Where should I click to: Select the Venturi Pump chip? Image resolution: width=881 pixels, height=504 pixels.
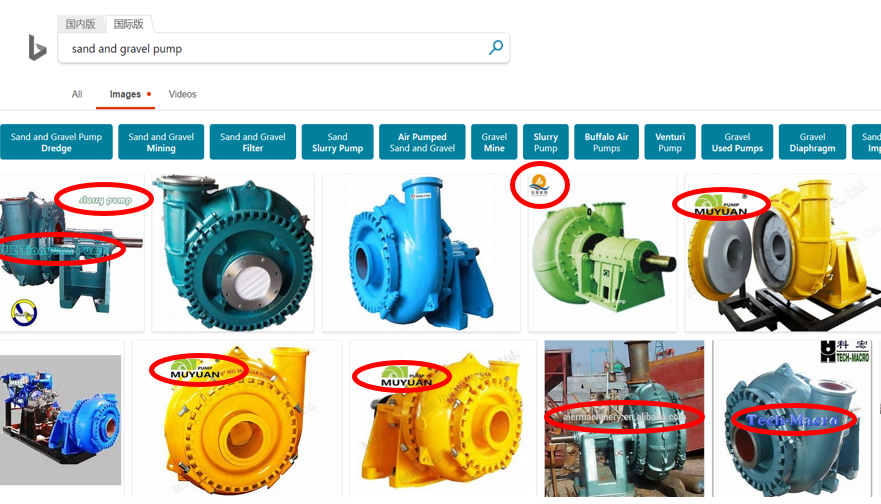(670, 142)
